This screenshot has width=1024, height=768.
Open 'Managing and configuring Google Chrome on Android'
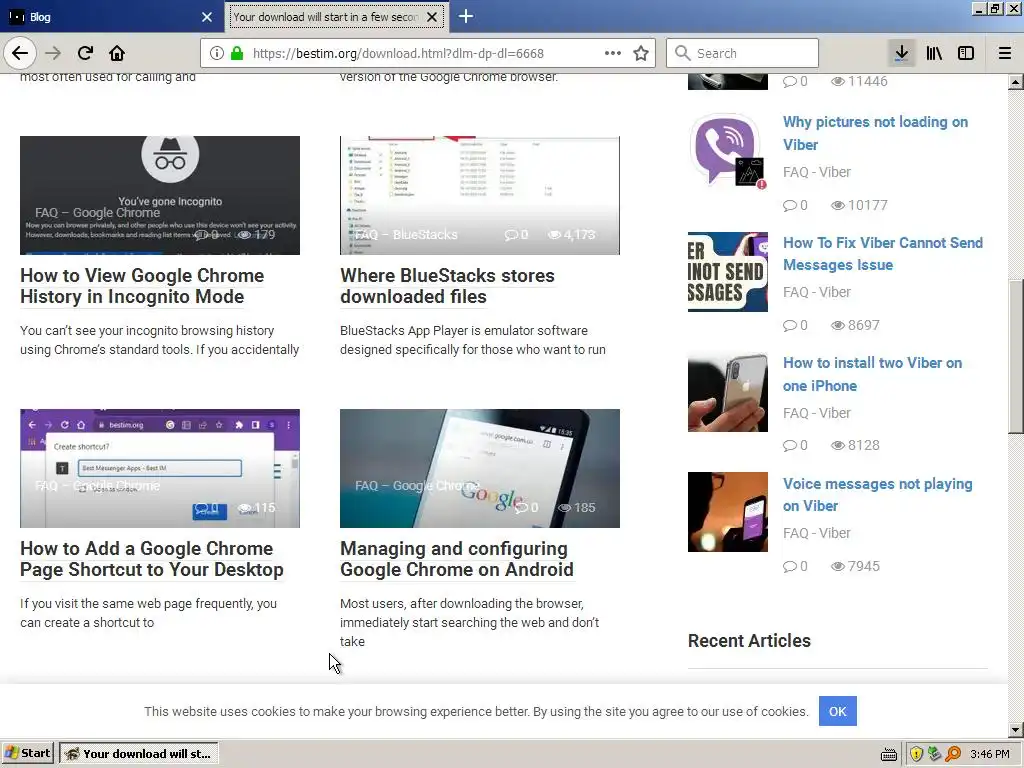point(456,559)
